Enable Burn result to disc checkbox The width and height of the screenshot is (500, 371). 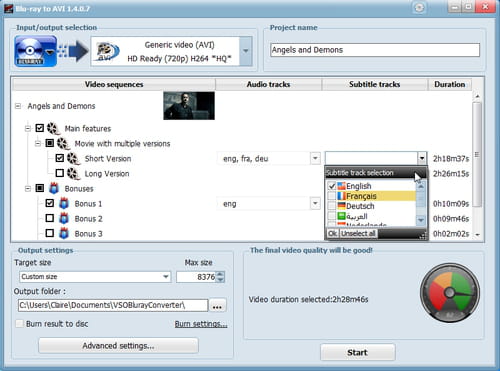19,323
